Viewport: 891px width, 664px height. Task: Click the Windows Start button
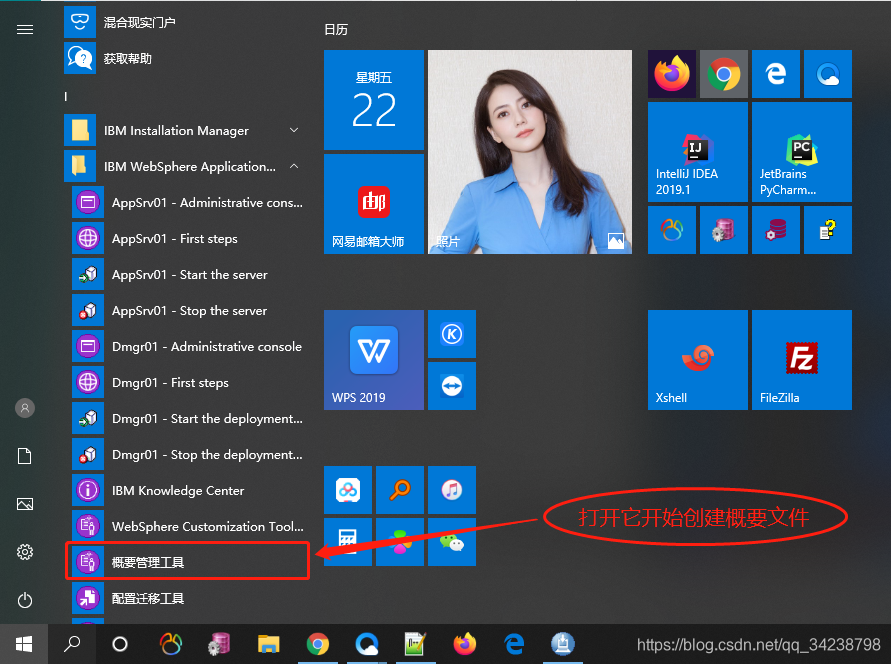[24, 644]
